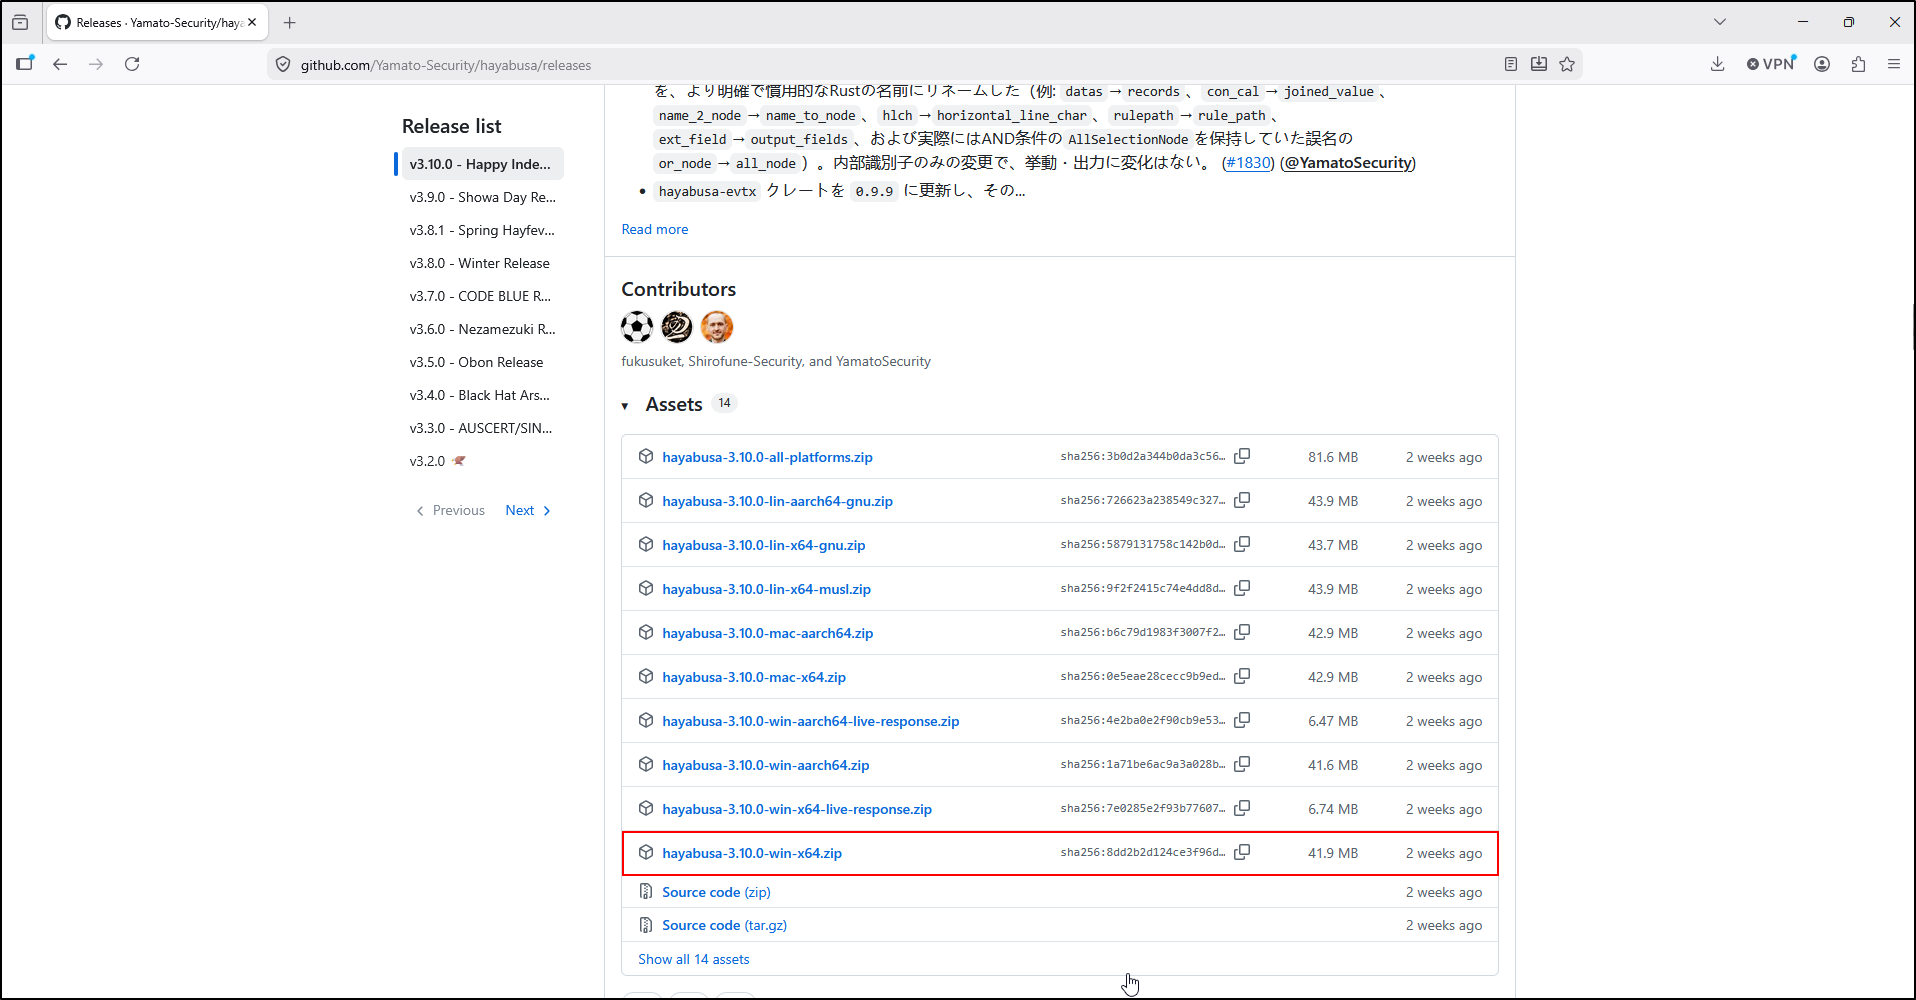Image resolution: width=1916 pixels, height=1000 pixels.
Task: Open the browser Downloads panel
Action: click(x=1717, y=64)
